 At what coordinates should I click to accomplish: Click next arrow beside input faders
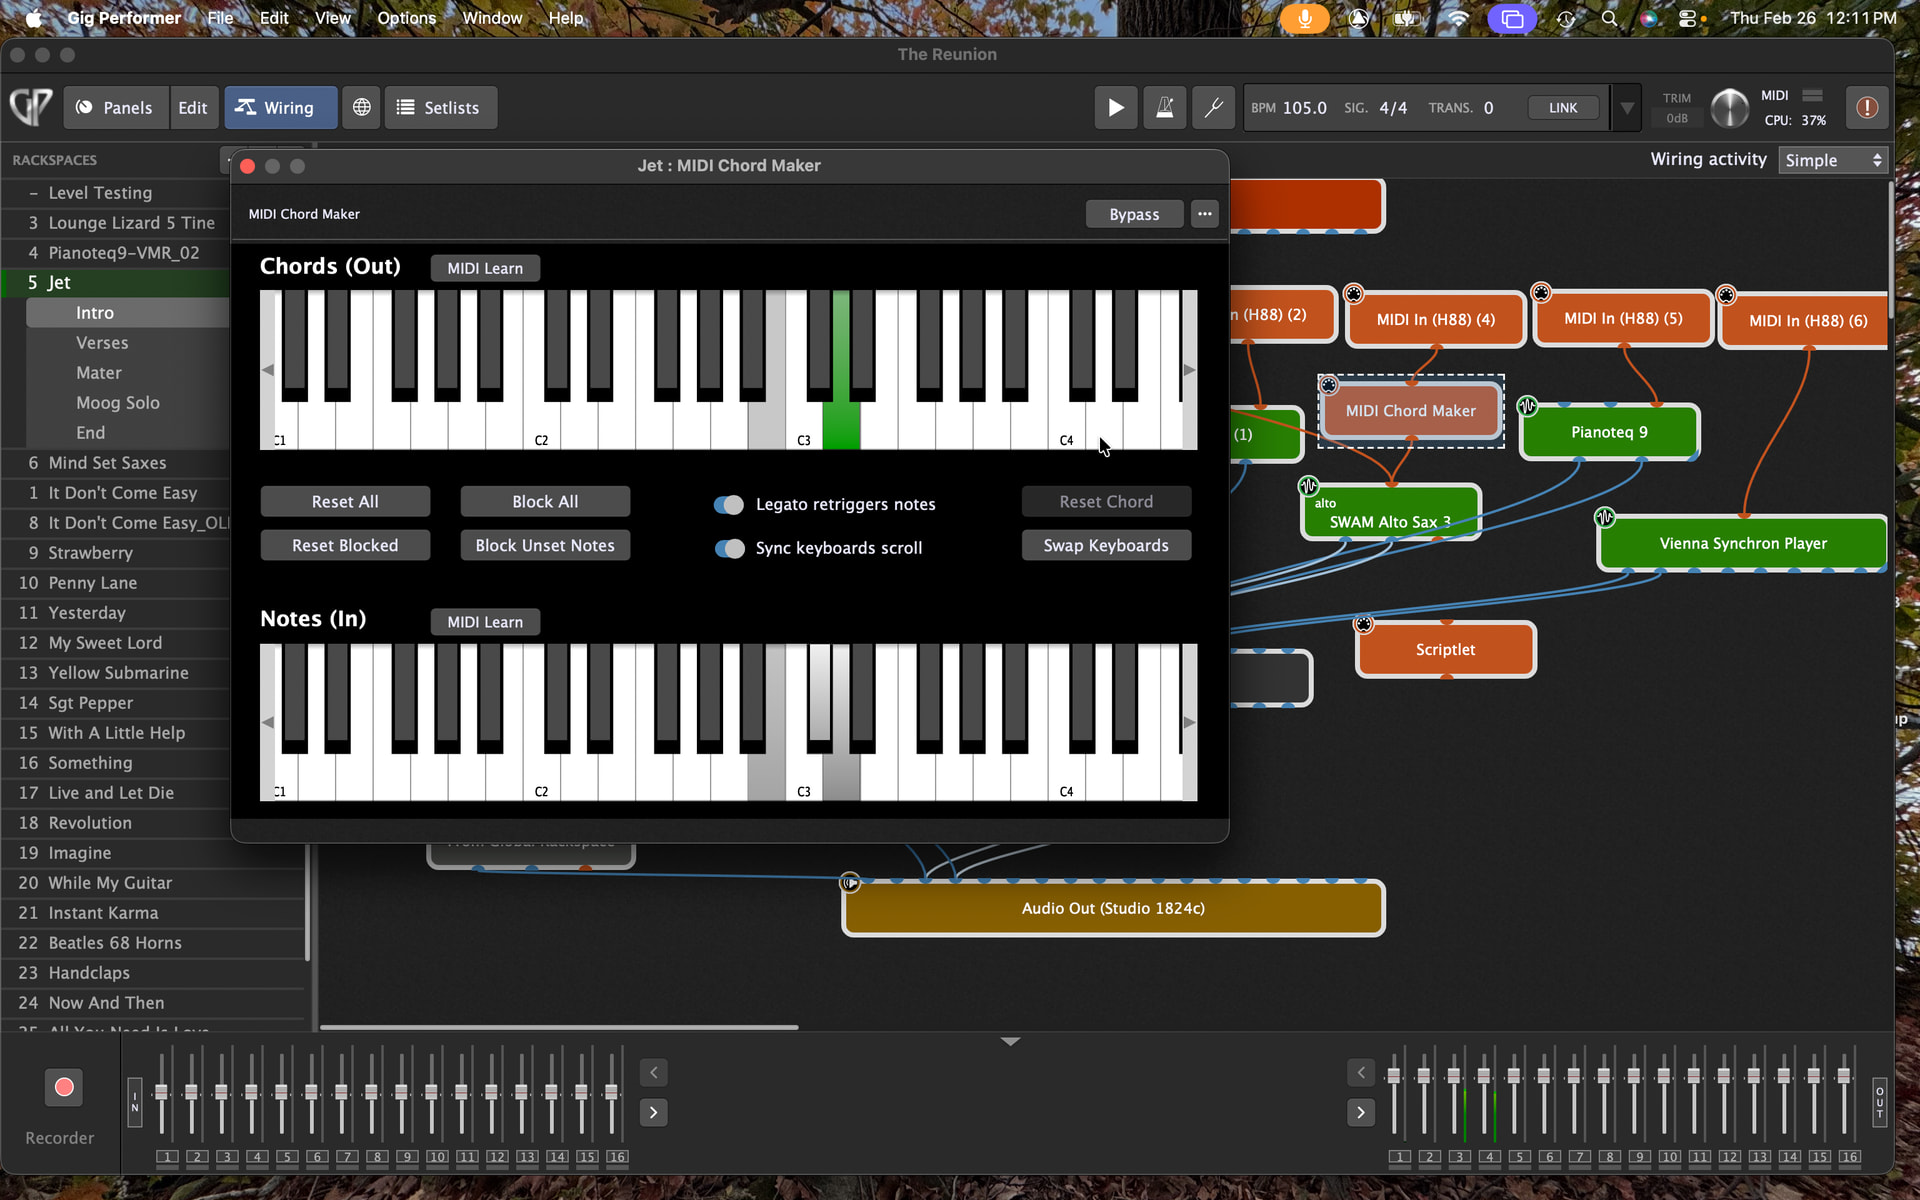tap(653, 1112)
